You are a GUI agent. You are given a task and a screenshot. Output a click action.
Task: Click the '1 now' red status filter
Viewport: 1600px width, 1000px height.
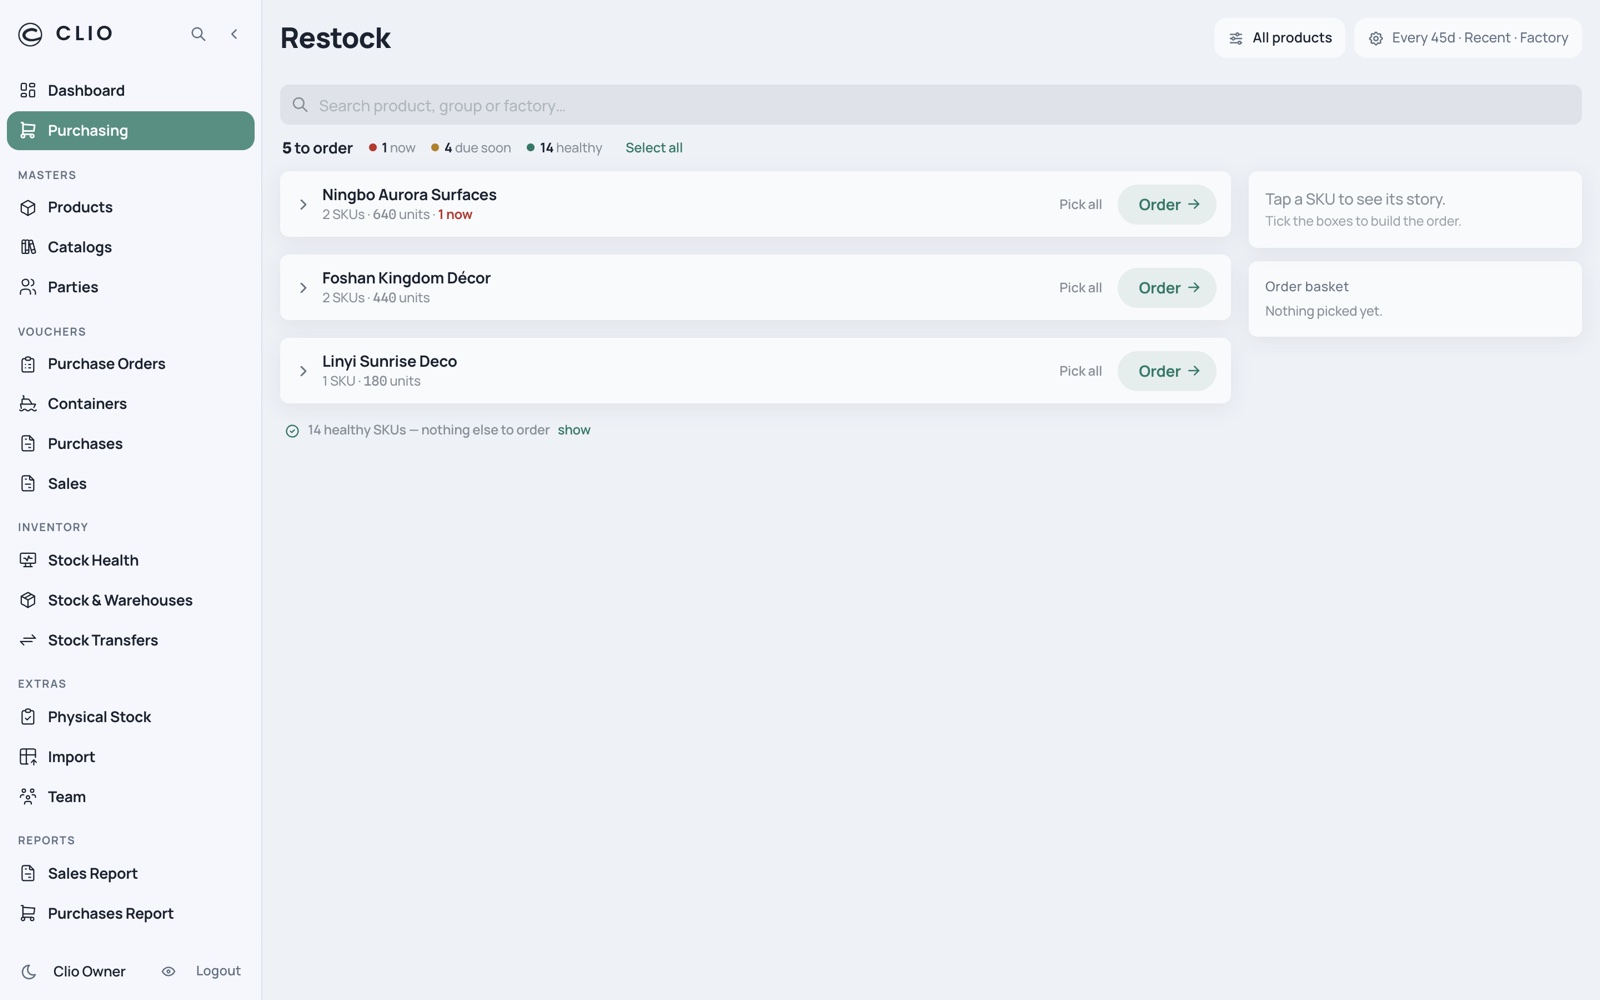[x=392, y=148]
